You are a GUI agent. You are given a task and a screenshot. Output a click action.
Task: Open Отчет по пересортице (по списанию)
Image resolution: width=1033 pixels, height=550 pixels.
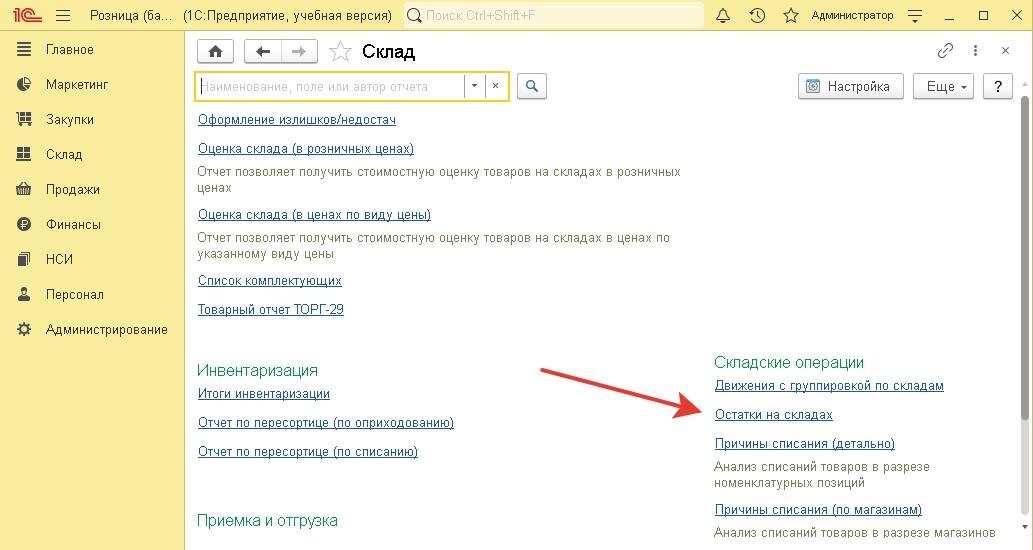(x=308, y=452)
